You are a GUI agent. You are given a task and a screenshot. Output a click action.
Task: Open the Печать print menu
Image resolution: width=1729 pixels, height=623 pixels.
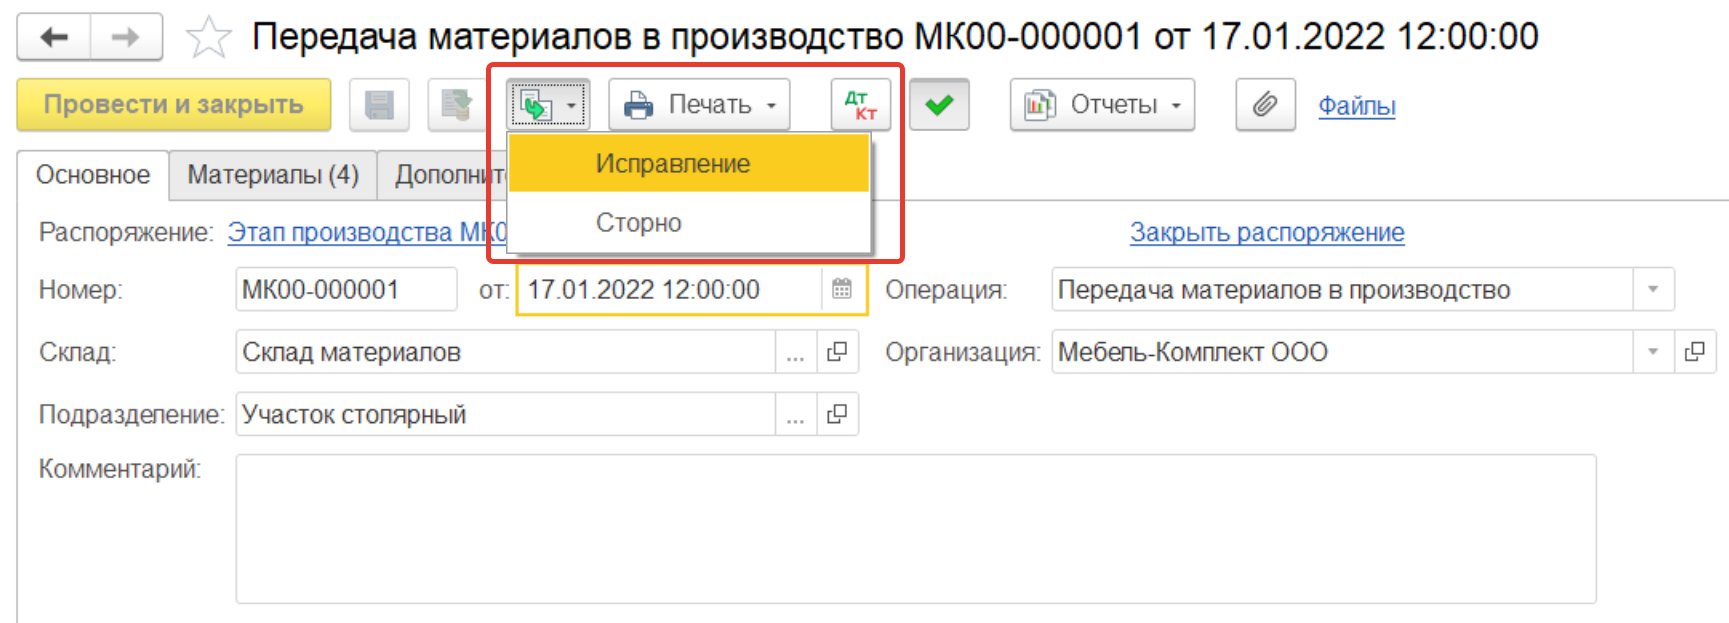click(x=699, y=105)
